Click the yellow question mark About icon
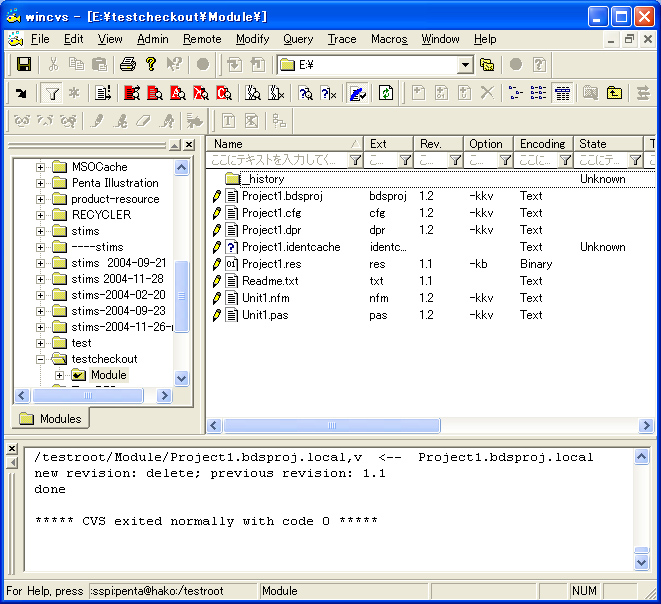Screen dimensions: 661x604 pyautogui.click(x=151, y=64)
